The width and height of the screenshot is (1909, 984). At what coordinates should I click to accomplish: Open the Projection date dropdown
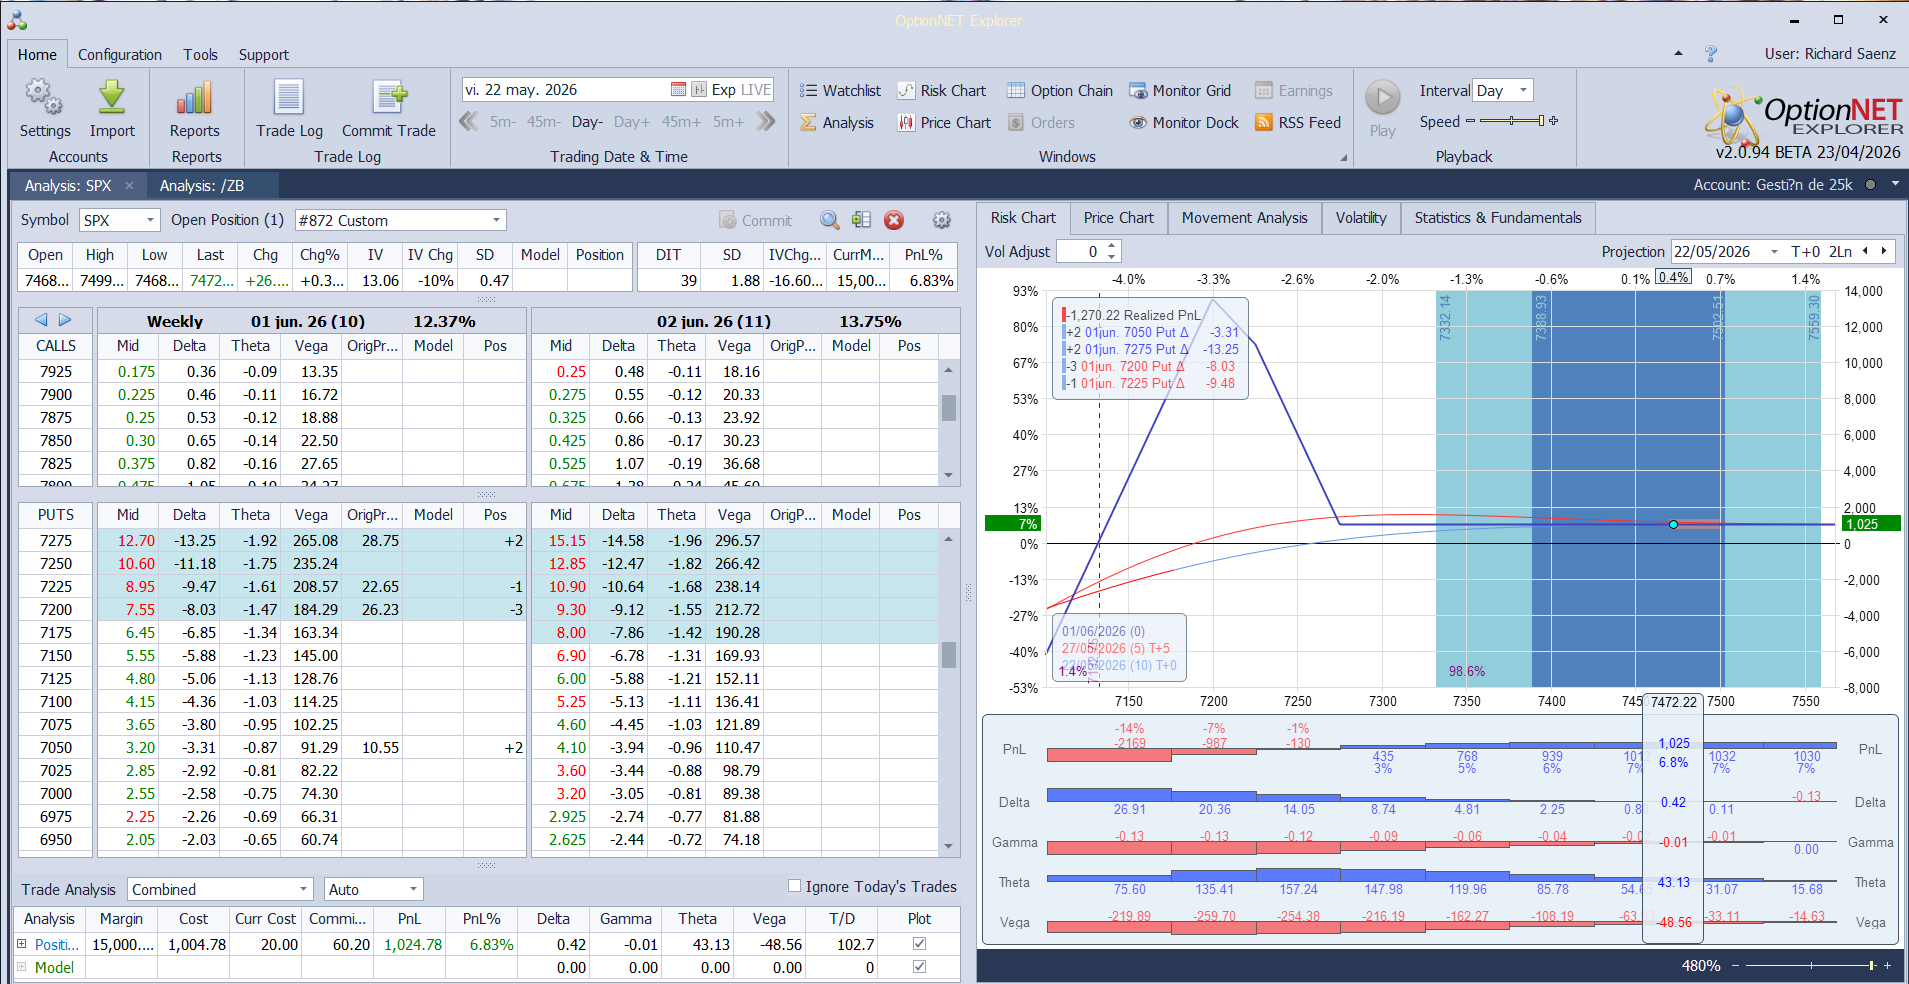click(x=1775, y=252)
